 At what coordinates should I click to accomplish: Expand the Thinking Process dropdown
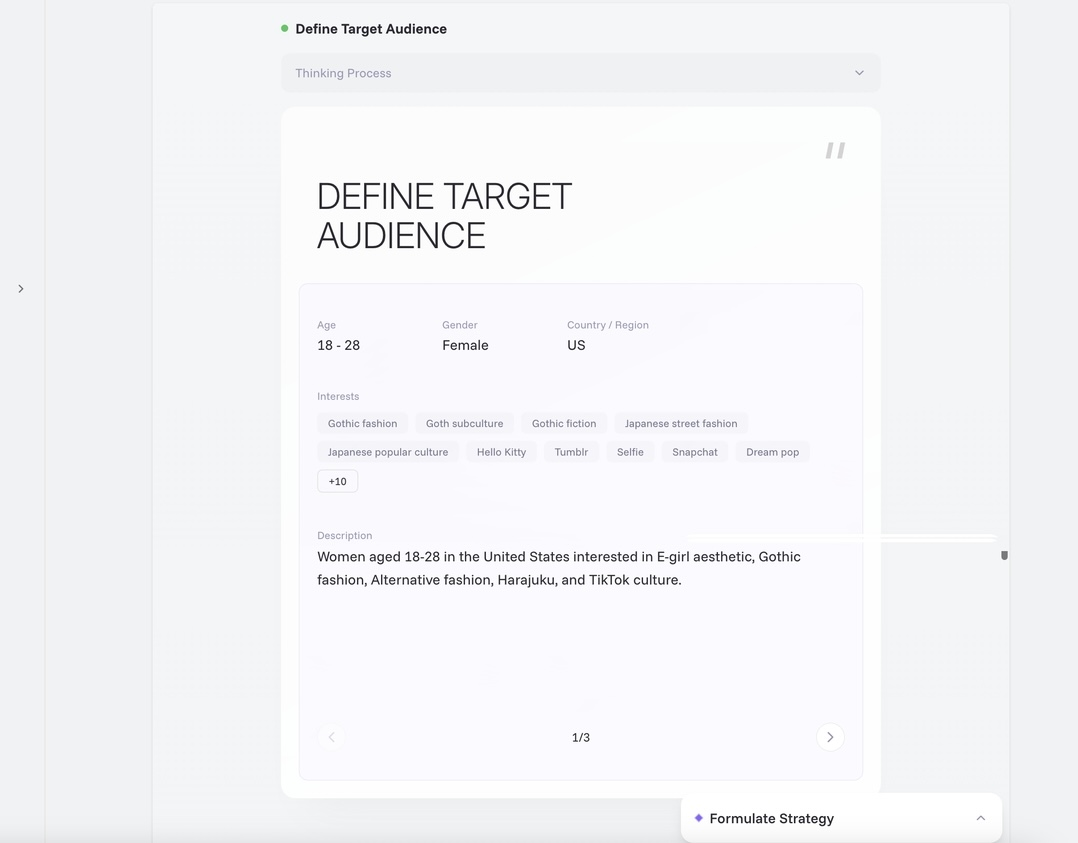[858, 73]
